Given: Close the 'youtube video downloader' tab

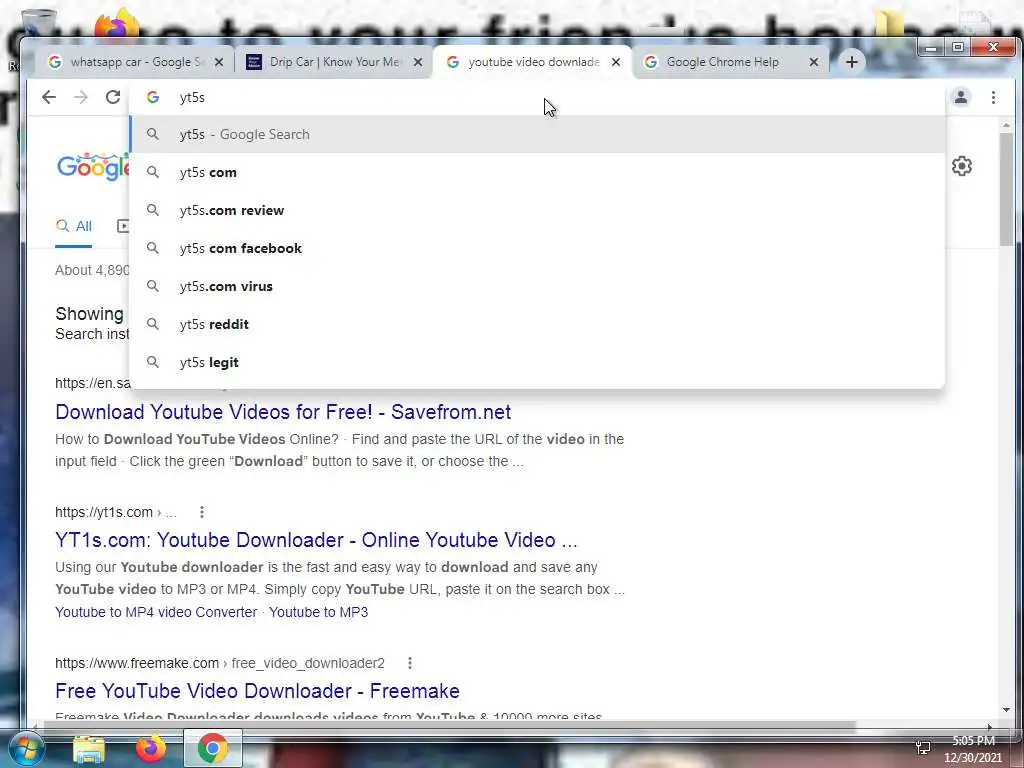Looking at the screenshot, I should click(x=616, y=62).
